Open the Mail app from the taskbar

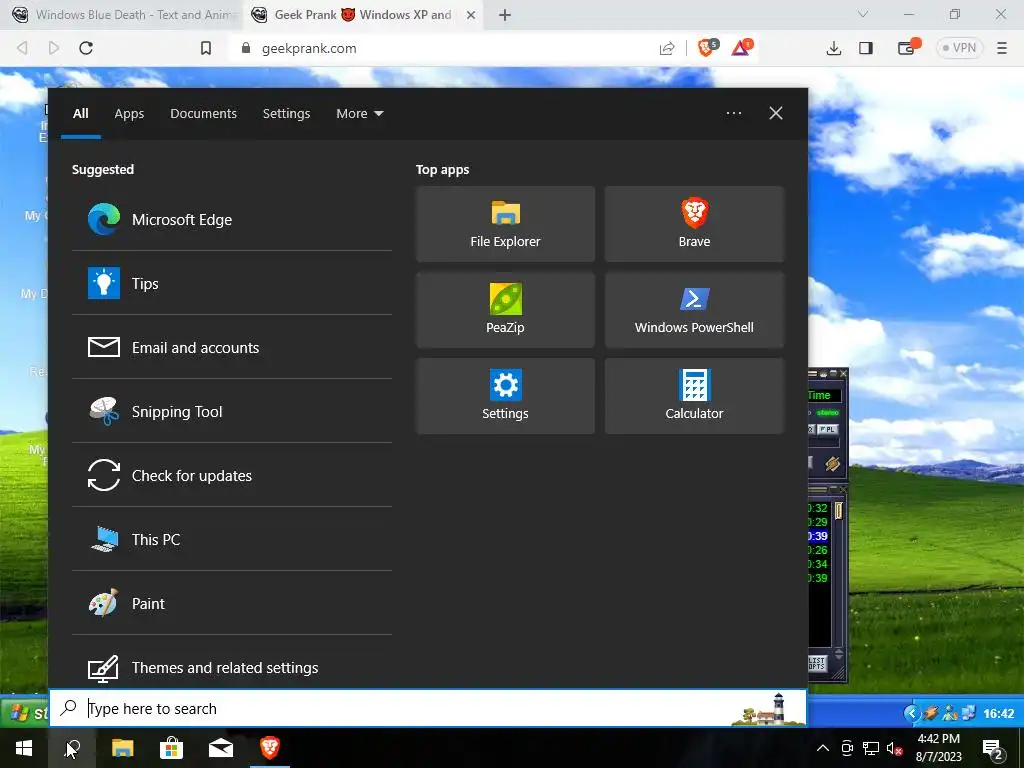(x=221, y=748)
